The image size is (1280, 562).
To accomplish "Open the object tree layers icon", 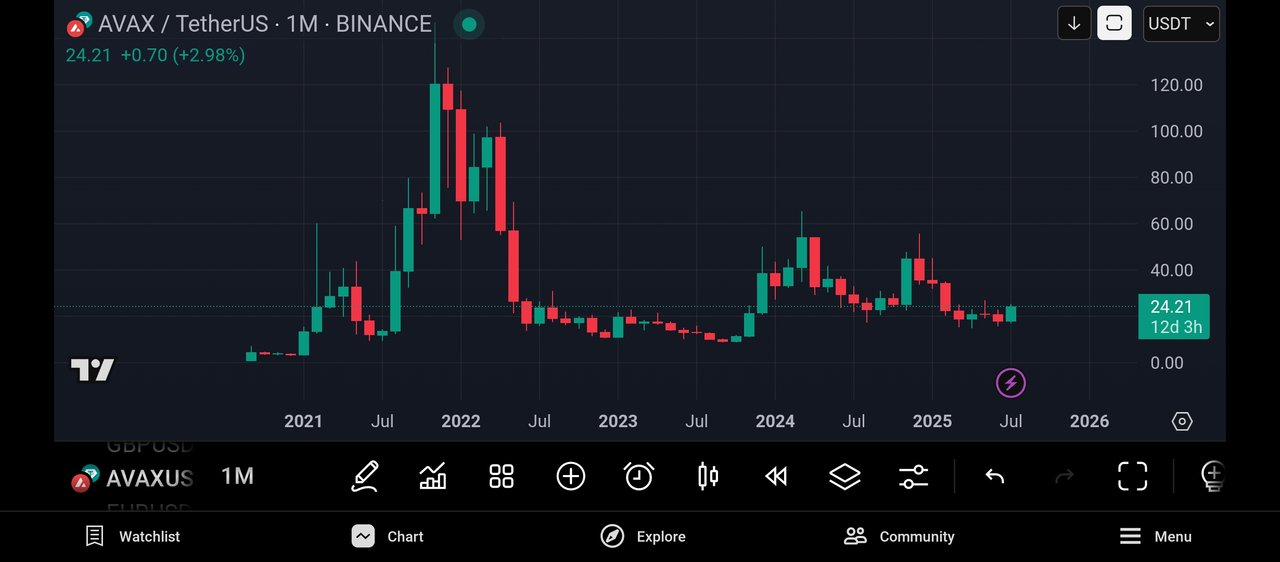I will click(845, 477).
